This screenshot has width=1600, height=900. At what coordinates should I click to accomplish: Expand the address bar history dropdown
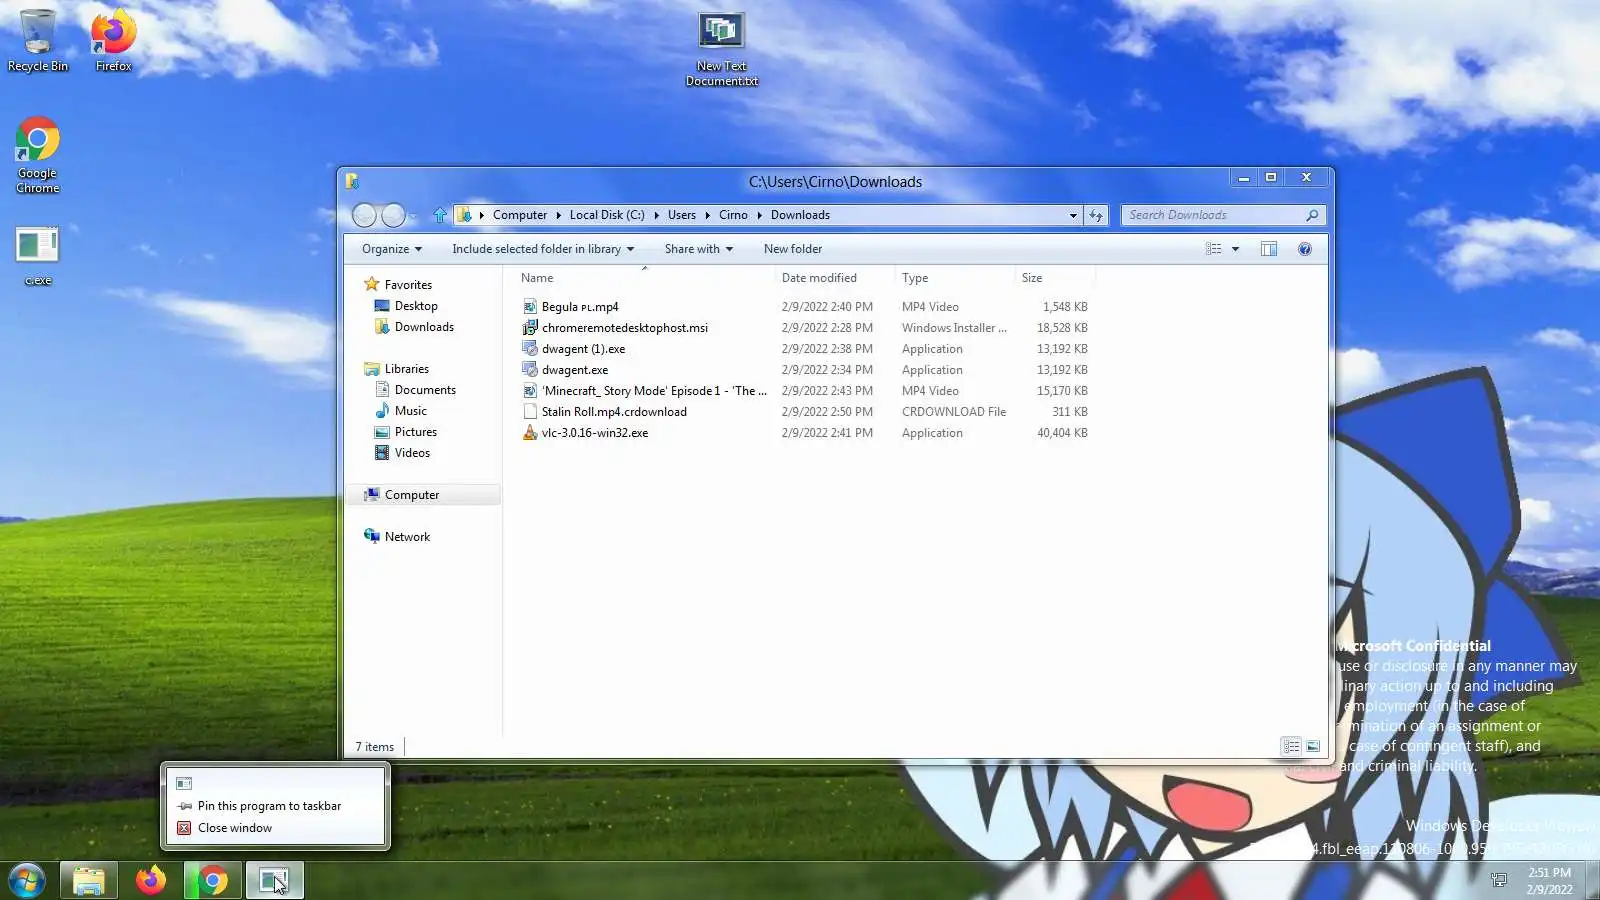pos(1073,215)
